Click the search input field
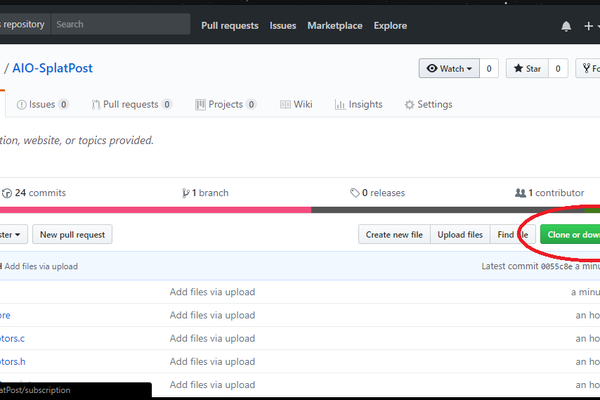Image resolution: width=600 pixels, height=400 pixels. pyautogui.click(x=120, y=24)
